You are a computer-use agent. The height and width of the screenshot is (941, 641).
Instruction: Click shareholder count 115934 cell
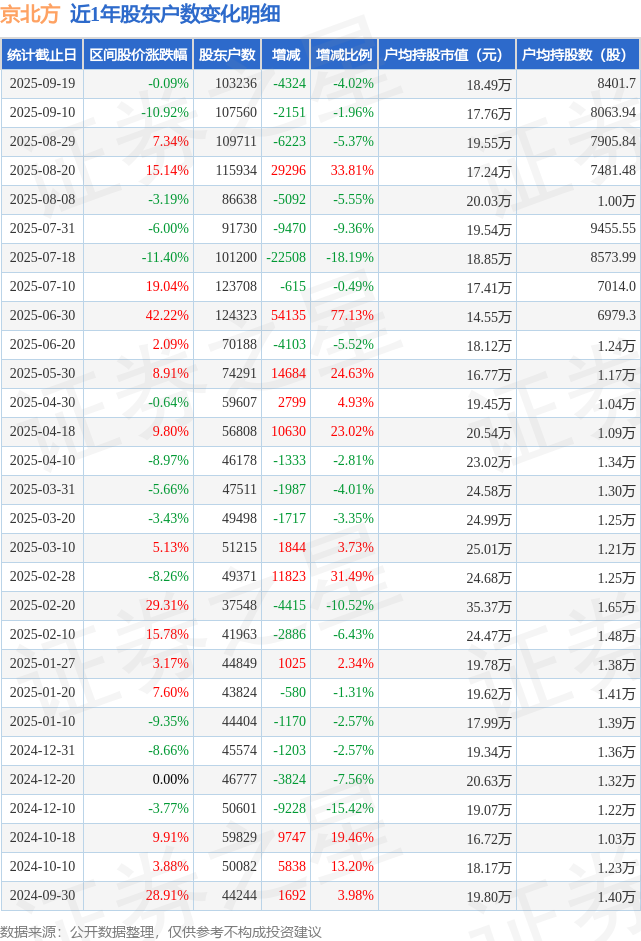[x=235, y=171]
